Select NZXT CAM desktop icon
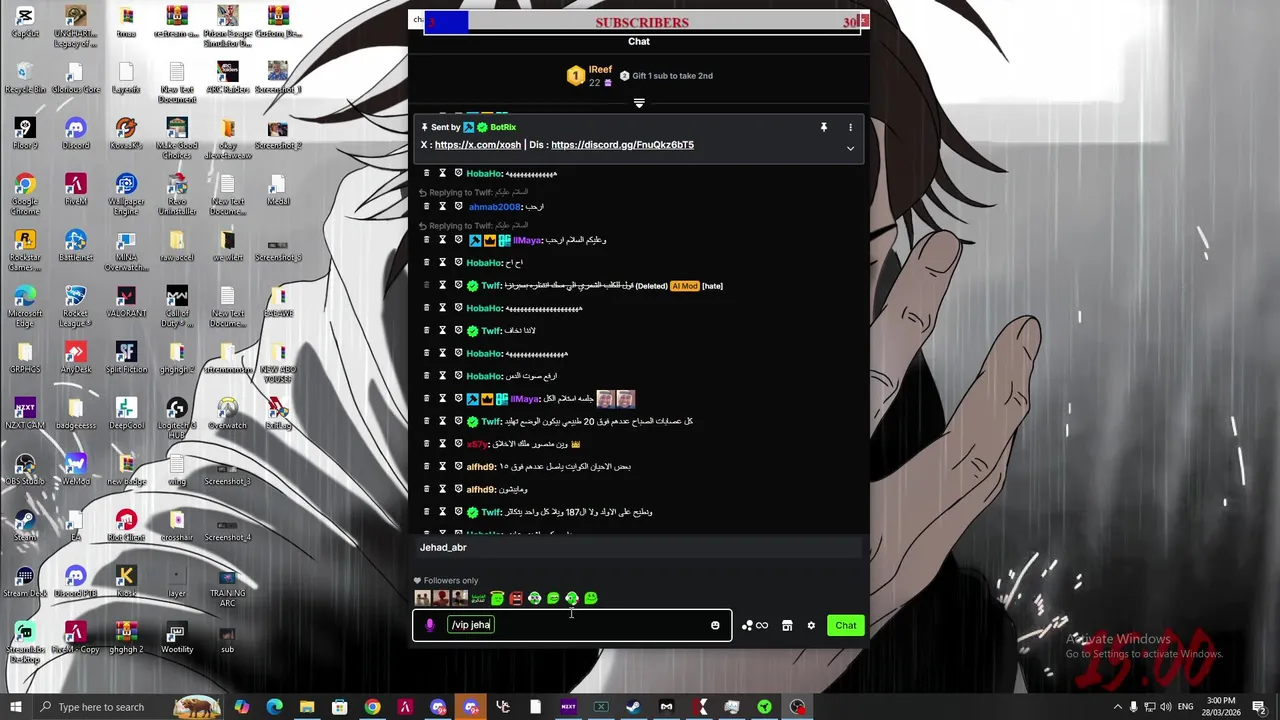1280x720 pixels. [25, 414]
